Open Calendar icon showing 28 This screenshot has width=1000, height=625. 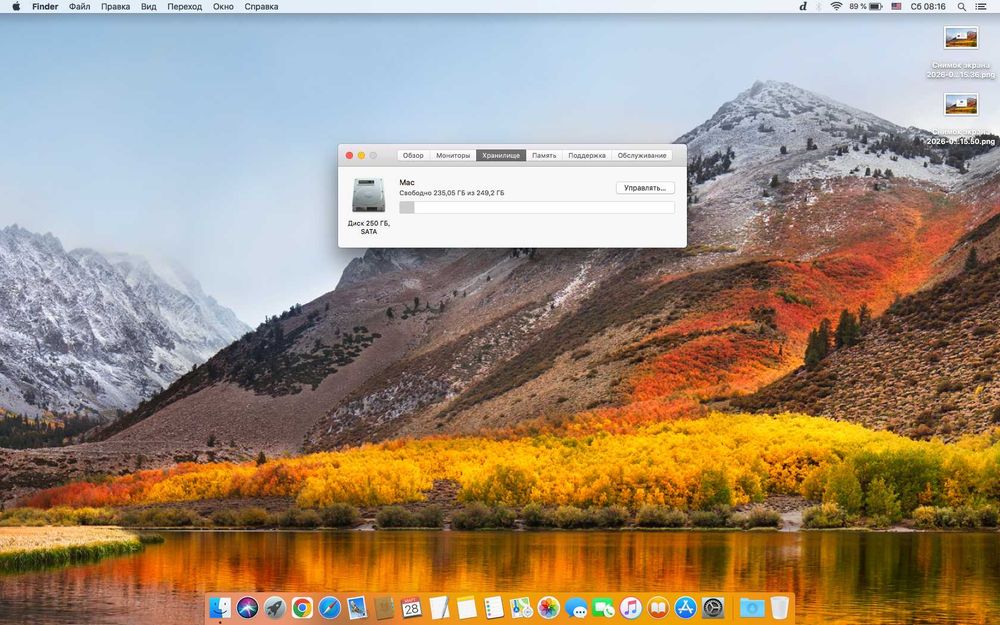tap(411, 608)
